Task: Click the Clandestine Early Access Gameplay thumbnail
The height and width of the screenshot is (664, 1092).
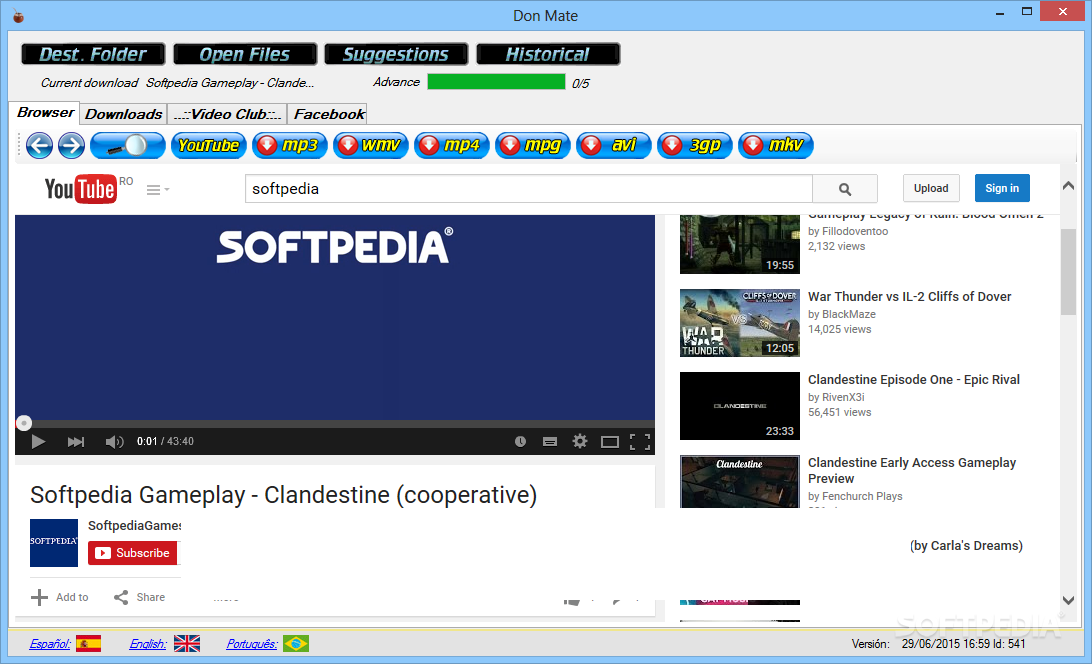Action: pos(740,481)
